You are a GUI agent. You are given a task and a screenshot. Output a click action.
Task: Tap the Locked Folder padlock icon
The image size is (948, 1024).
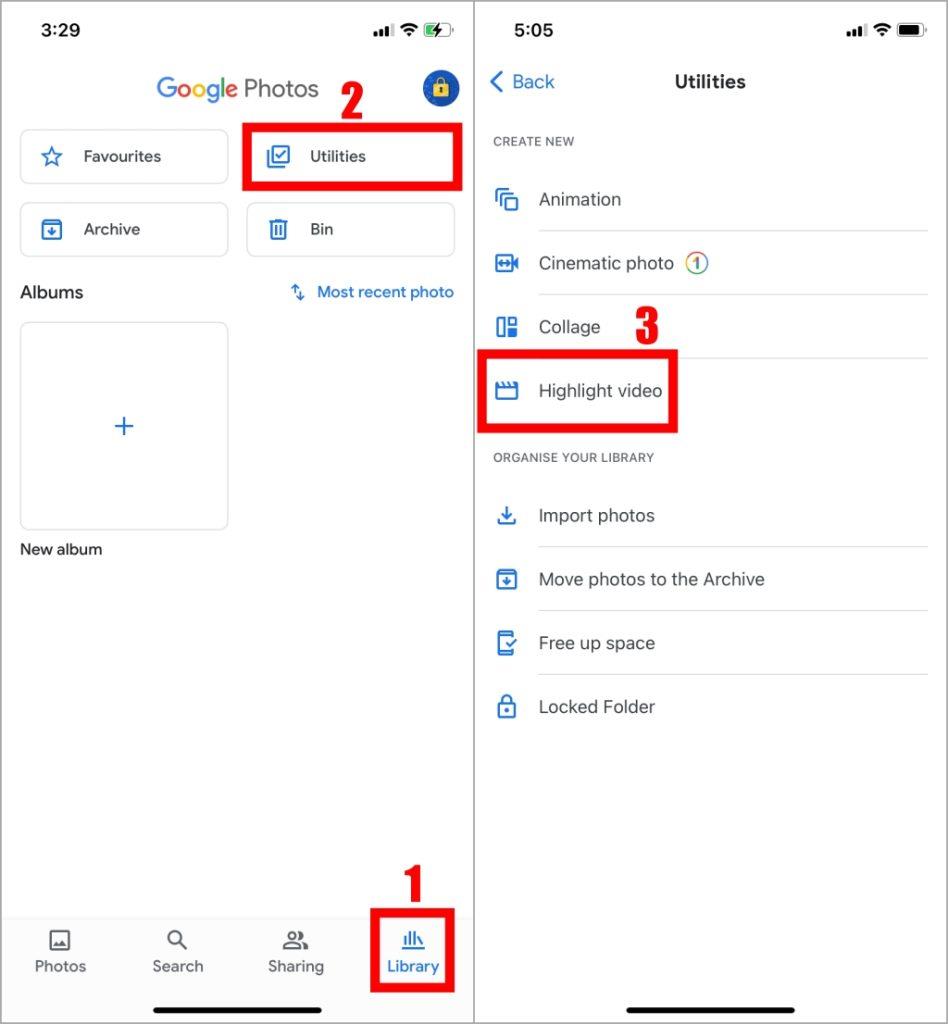[507, 707]
